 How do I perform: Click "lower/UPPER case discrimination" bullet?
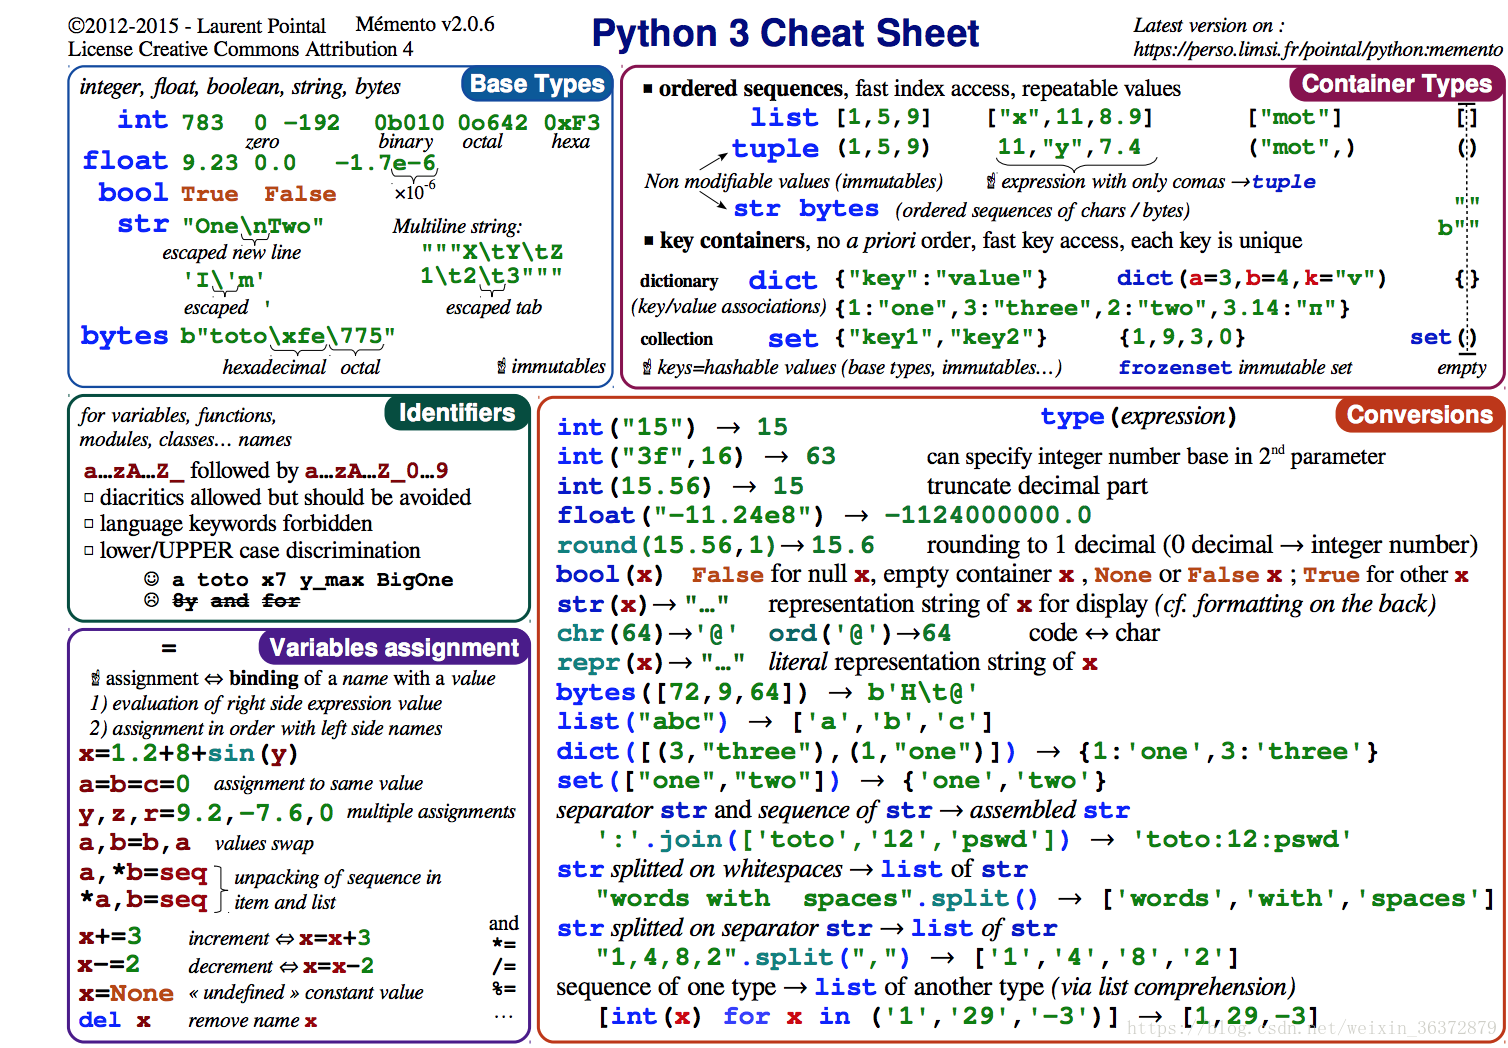pyautogui.click(x=260, y=551)
